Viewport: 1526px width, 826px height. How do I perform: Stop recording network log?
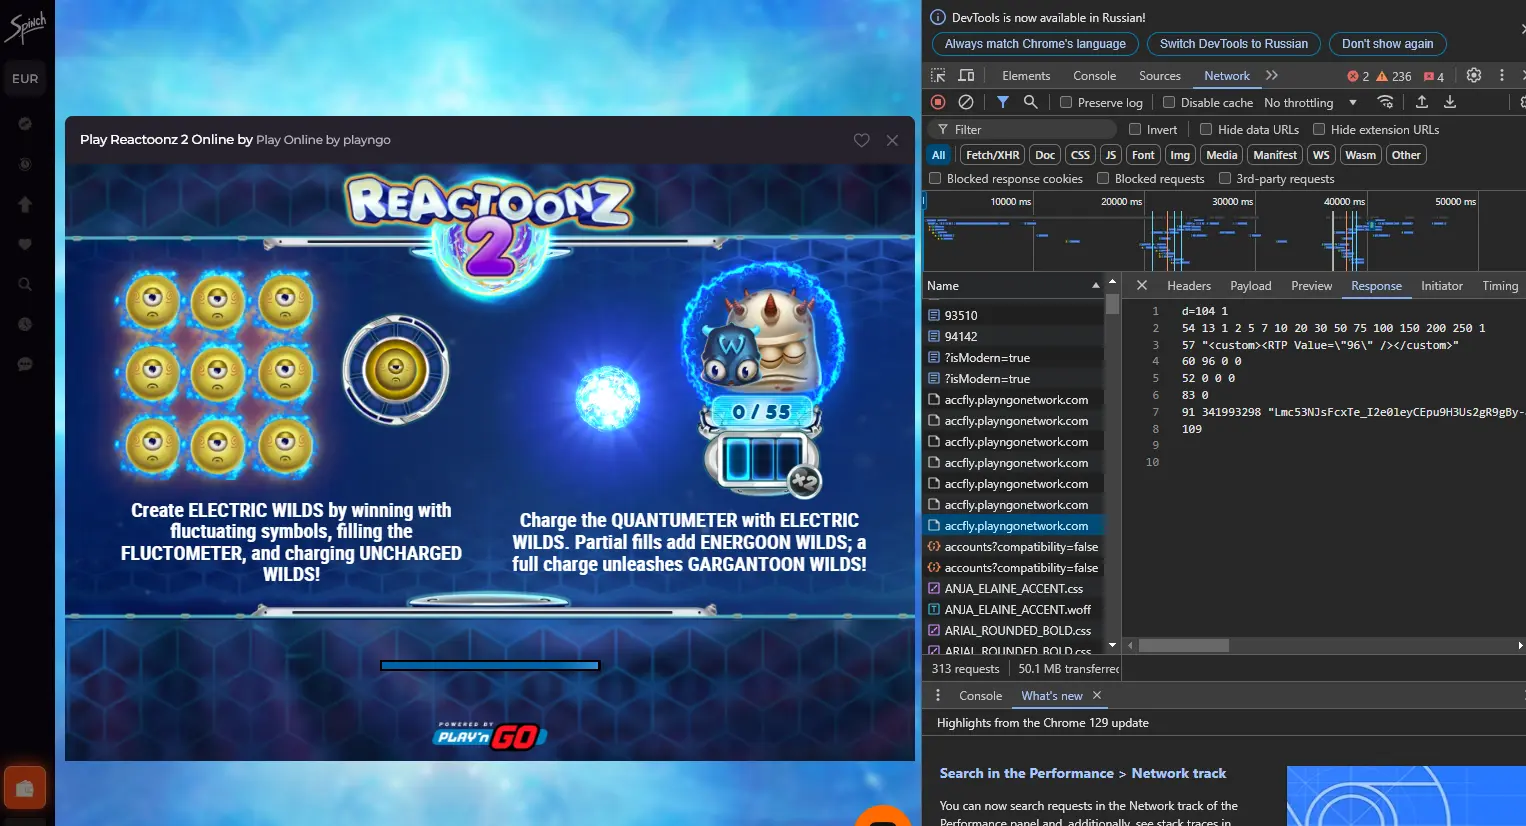tap(938, 102)
